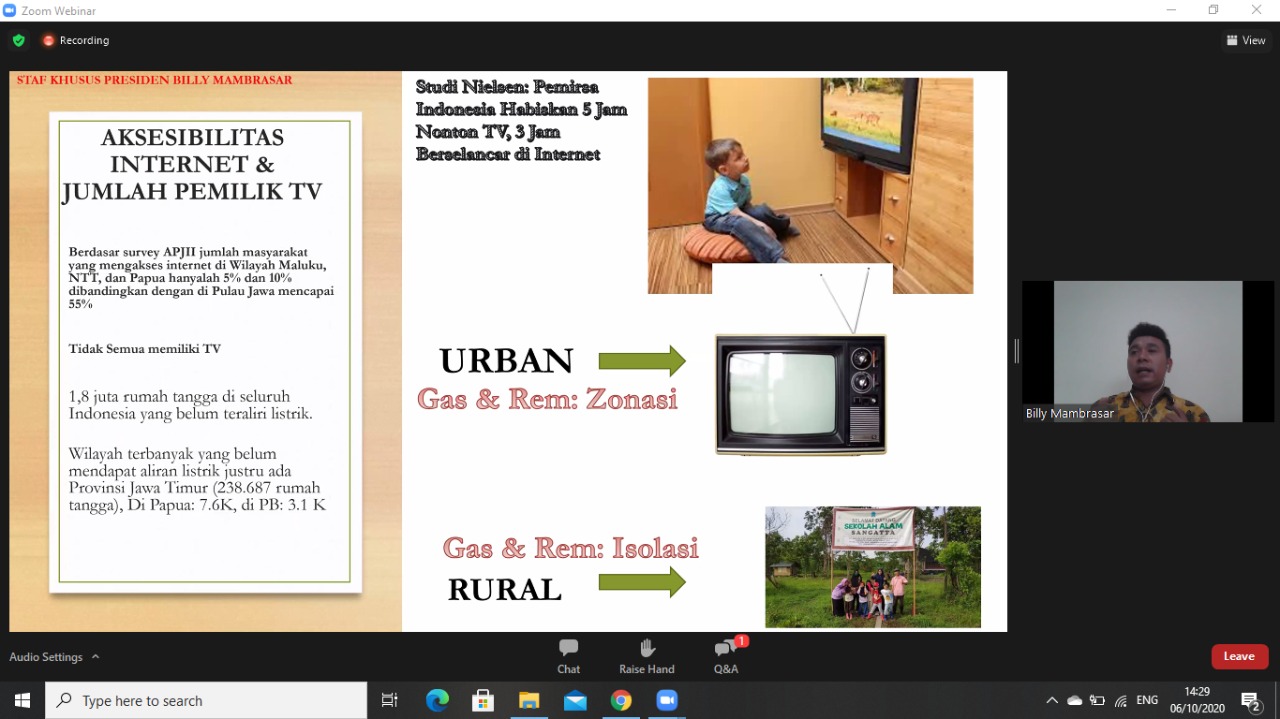Launch Microsoft Edge from the taskbar
The image size is (1280, 719).
437,701
